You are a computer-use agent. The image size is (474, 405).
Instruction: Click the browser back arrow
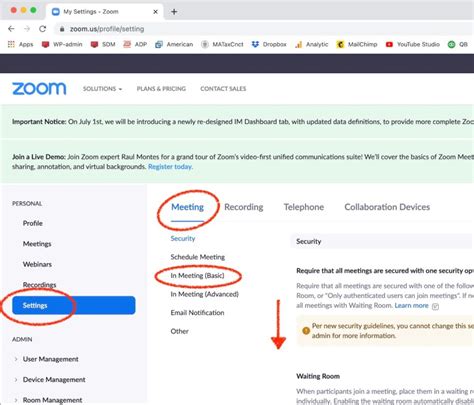11,29
